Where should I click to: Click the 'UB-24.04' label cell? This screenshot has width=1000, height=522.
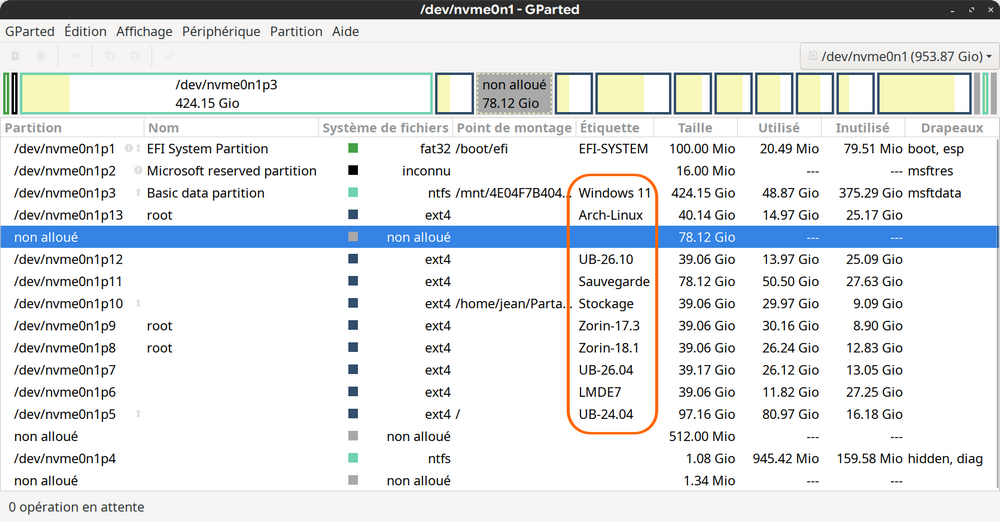click(x=606, y=414)
